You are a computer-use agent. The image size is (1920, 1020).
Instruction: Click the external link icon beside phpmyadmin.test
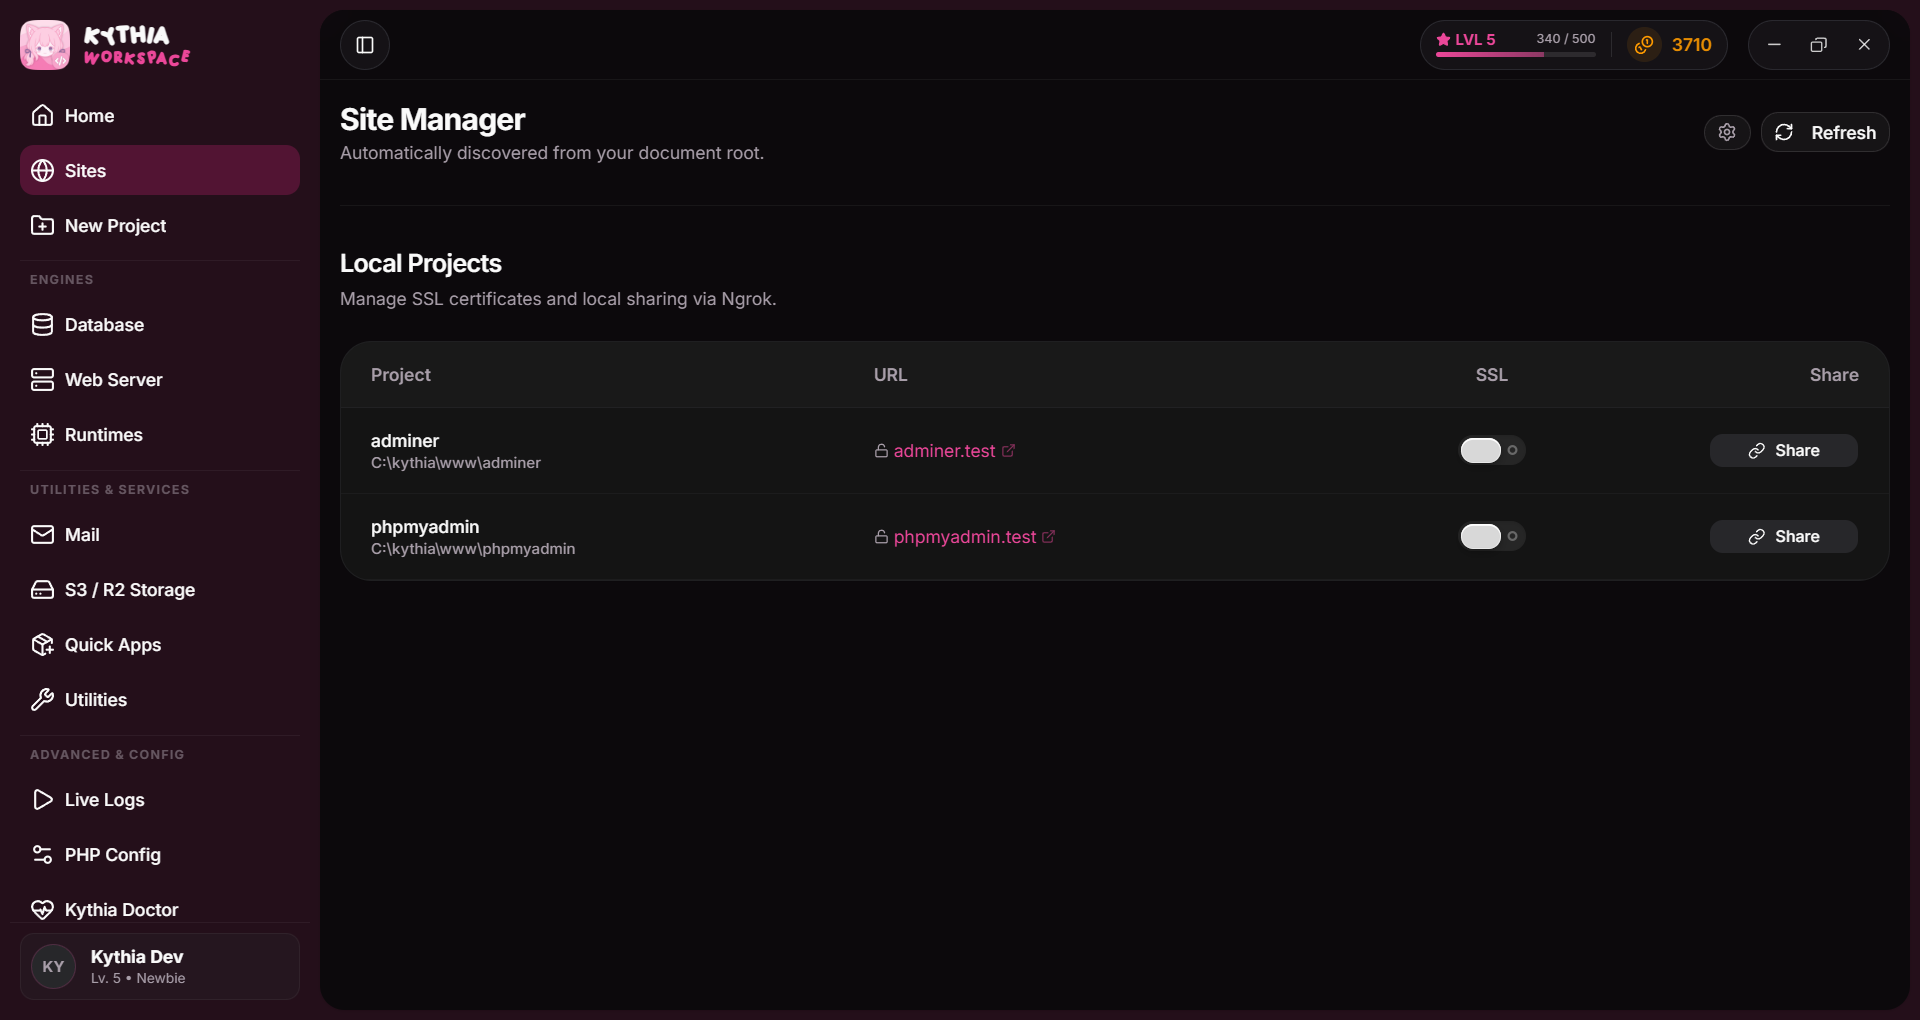point(1048,537)
